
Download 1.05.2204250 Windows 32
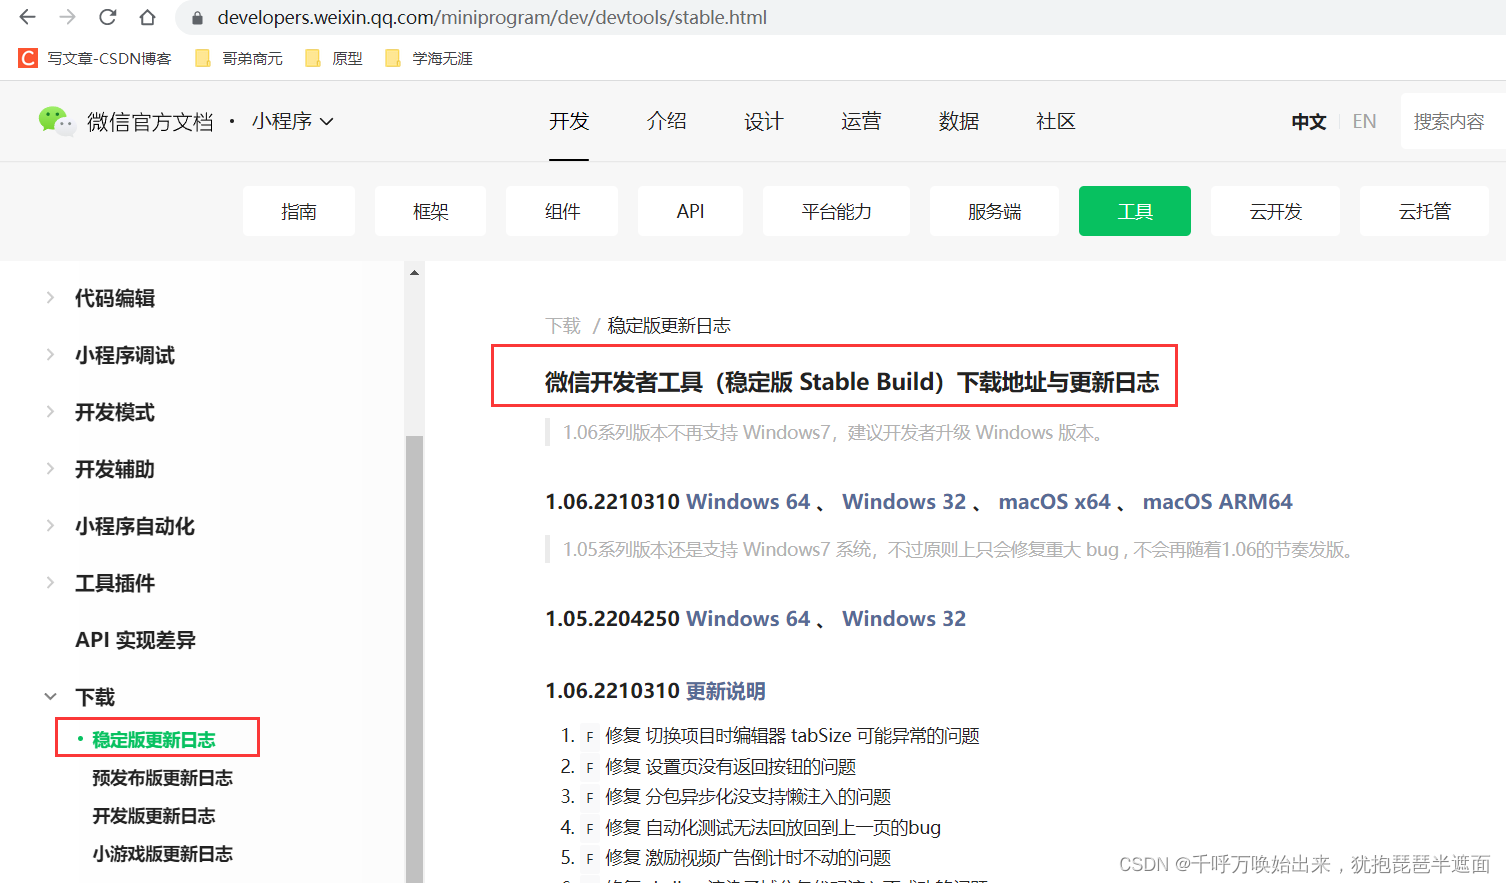(904, 619)
